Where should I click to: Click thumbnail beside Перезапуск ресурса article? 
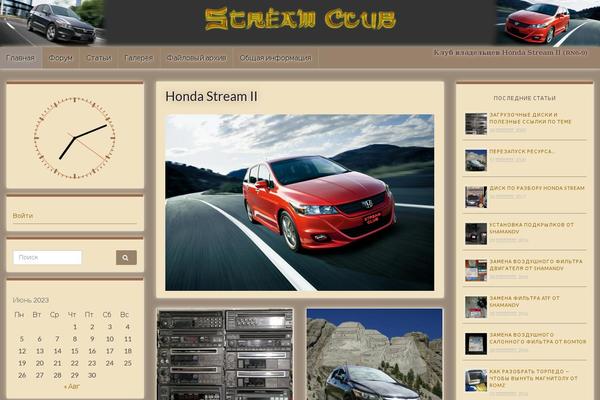coord(476,160)
